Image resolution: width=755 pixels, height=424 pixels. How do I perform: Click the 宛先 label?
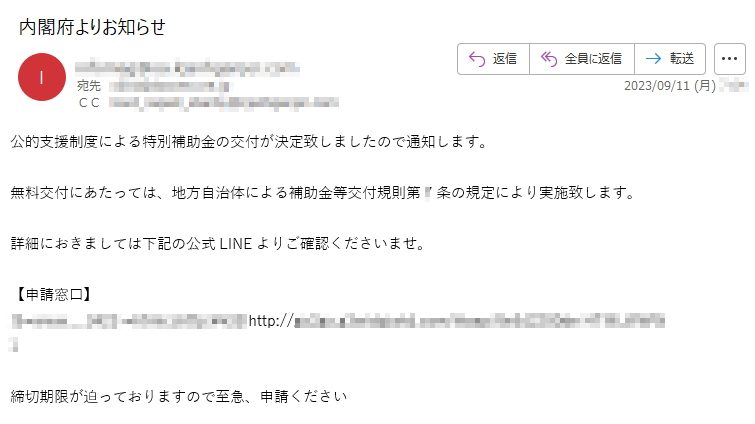tap(89, 86)
